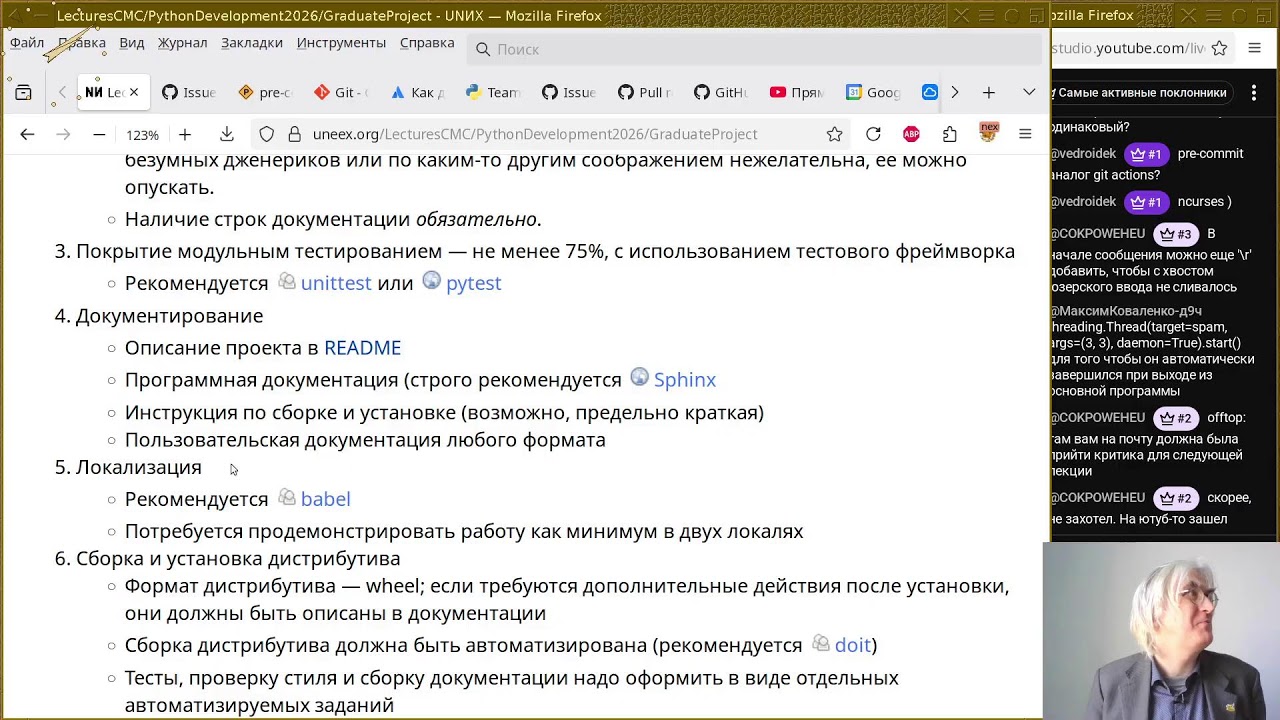Click 'Самые активные поклонники' chat chip
Viewport: 1280px width, 720px height.
click(x=1141, y=92)
